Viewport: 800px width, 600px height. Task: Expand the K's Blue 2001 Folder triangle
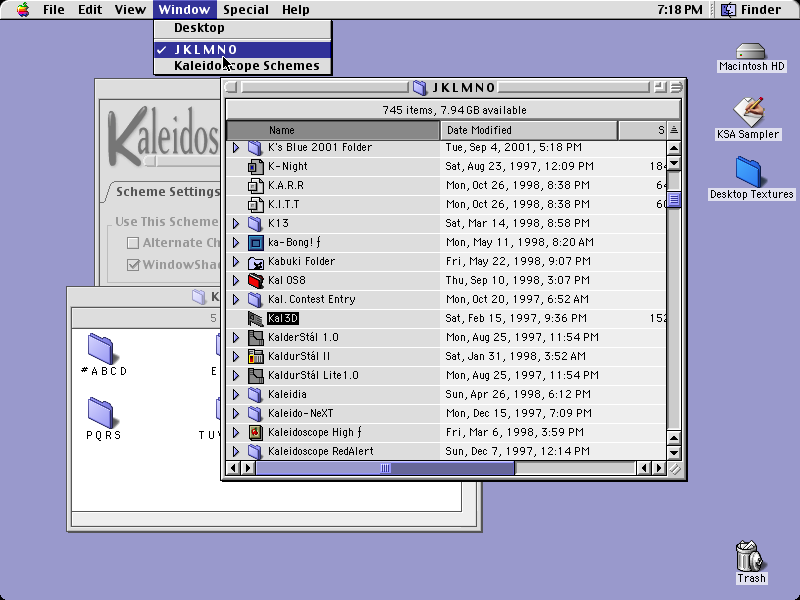point(236,147)
